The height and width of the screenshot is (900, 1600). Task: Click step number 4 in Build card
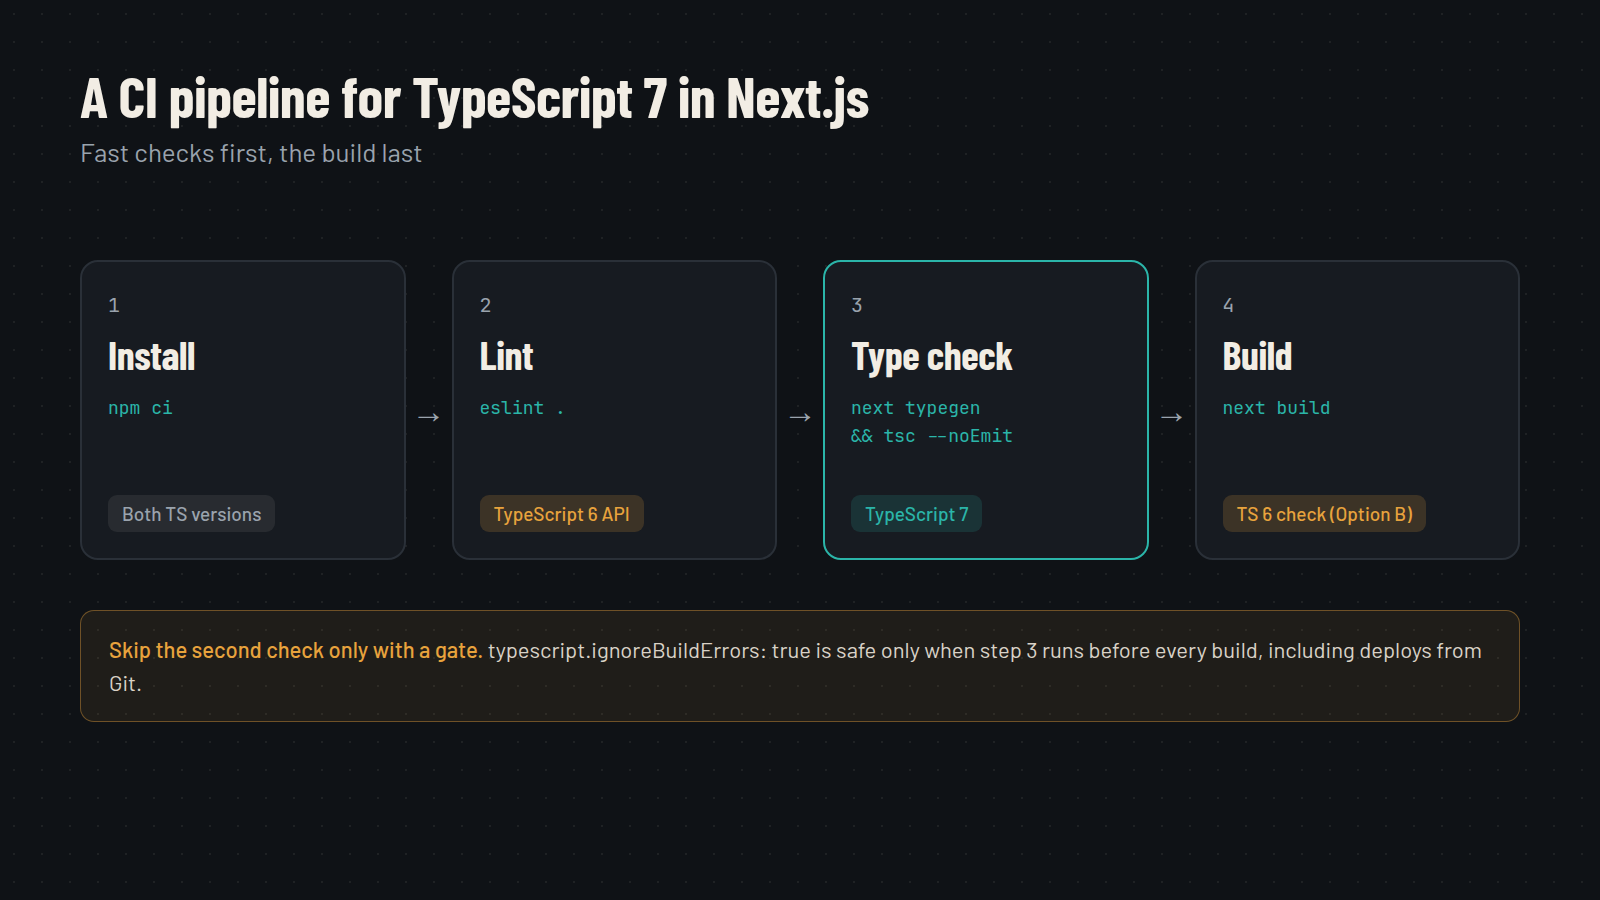(x=1228, y=305)
